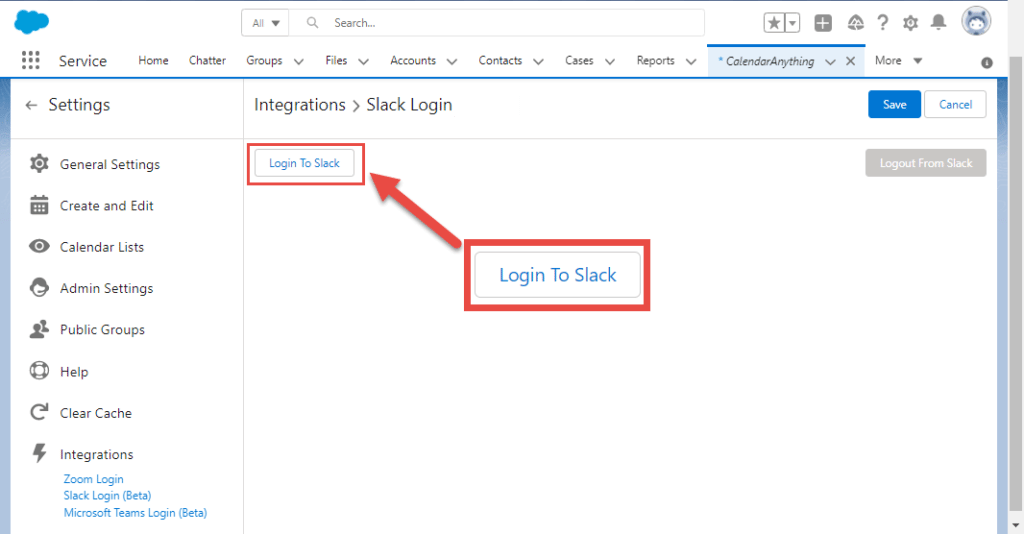Click the Logout From Slack button

click(x=926, y=163)
